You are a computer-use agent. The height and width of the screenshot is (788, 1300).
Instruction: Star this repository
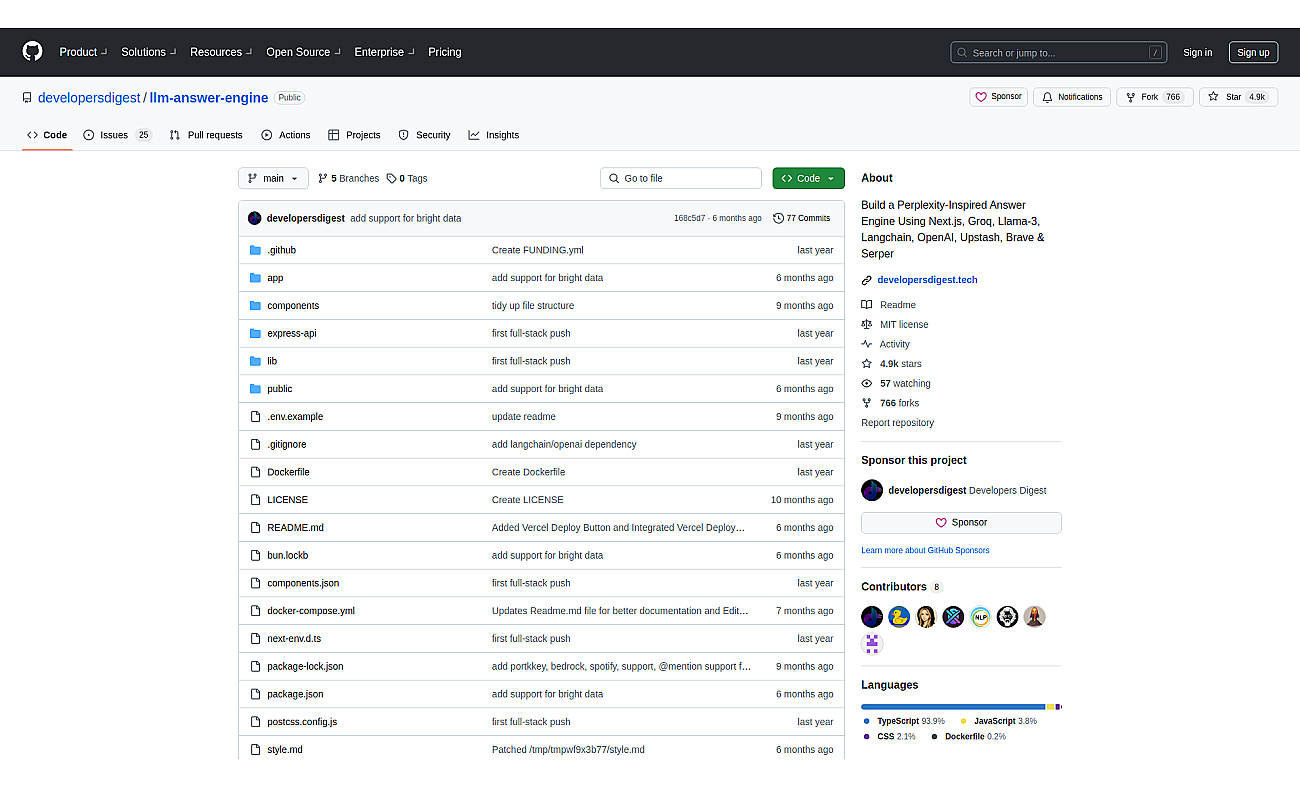coord(1238,97)
